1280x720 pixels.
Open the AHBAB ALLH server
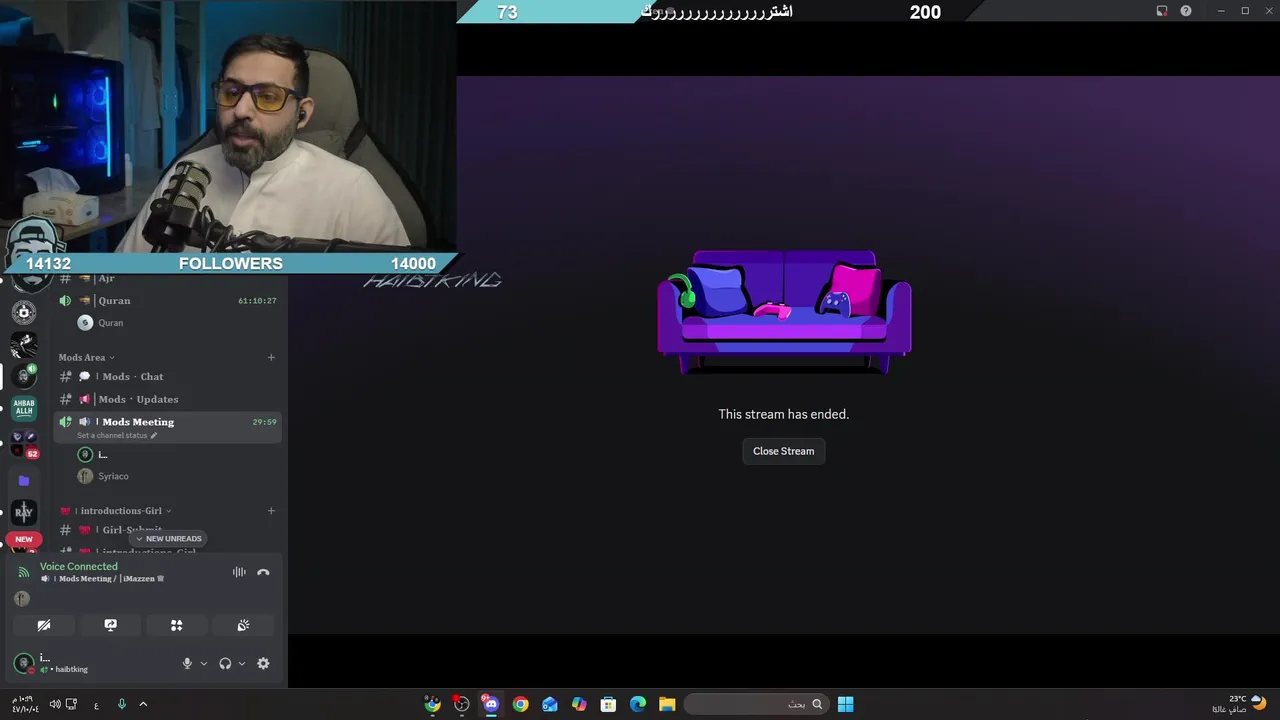[24, 408]
